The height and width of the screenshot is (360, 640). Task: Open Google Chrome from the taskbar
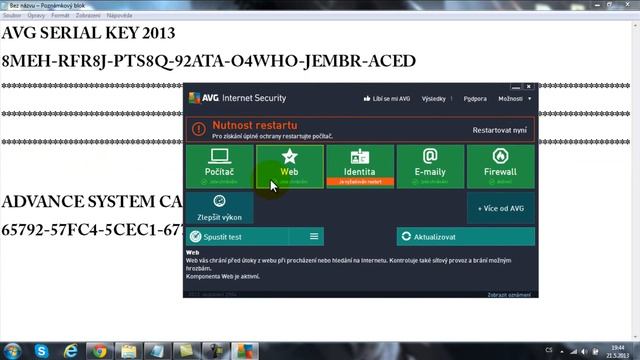99,351
